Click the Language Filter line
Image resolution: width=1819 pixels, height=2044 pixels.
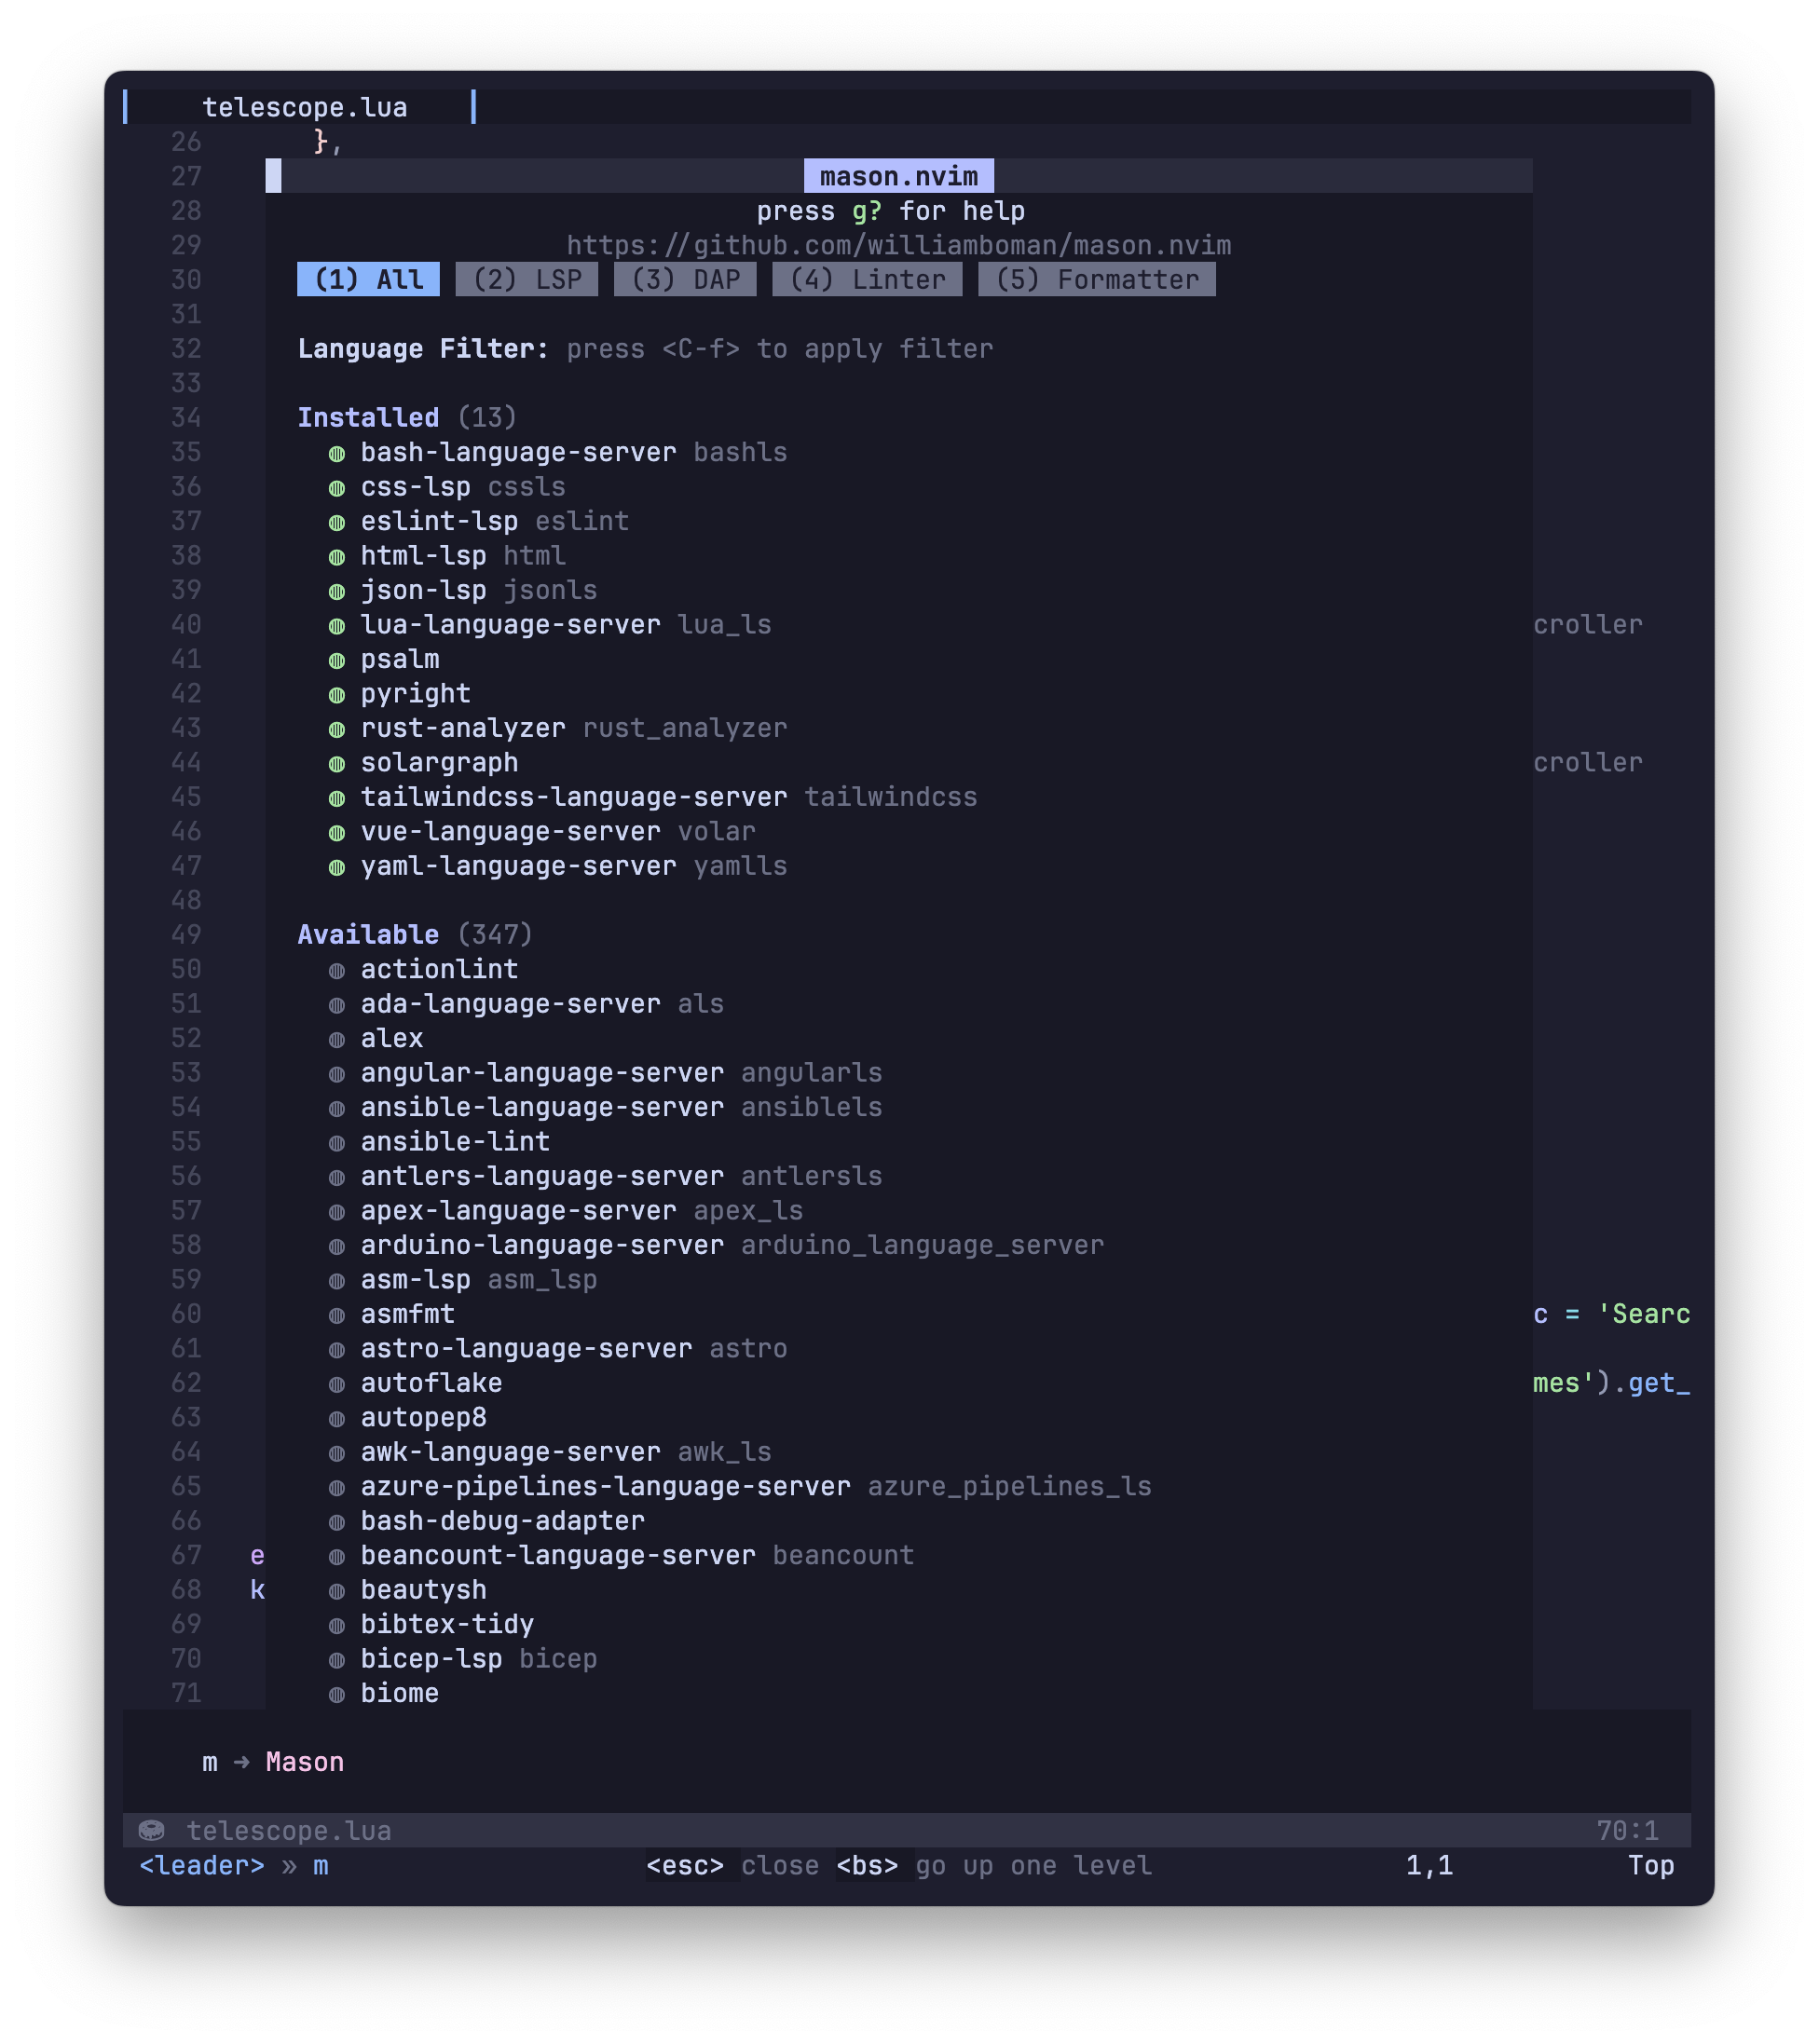pos(645,348)
